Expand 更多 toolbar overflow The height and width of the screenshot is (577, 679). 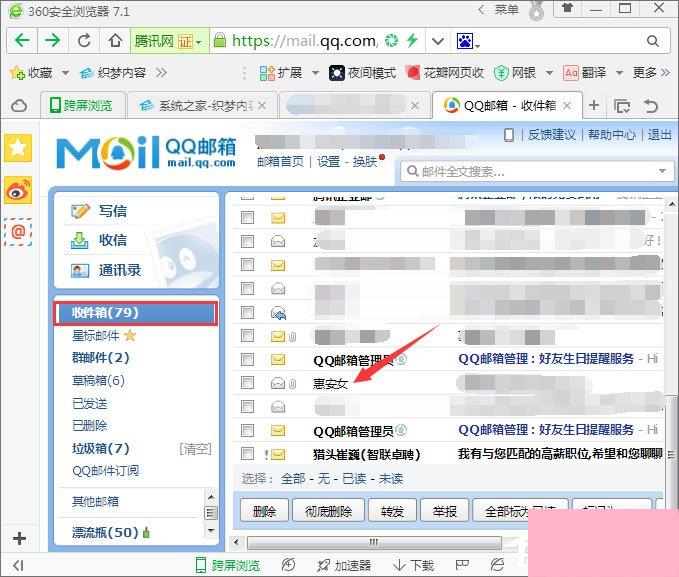[x=651, y=73]
